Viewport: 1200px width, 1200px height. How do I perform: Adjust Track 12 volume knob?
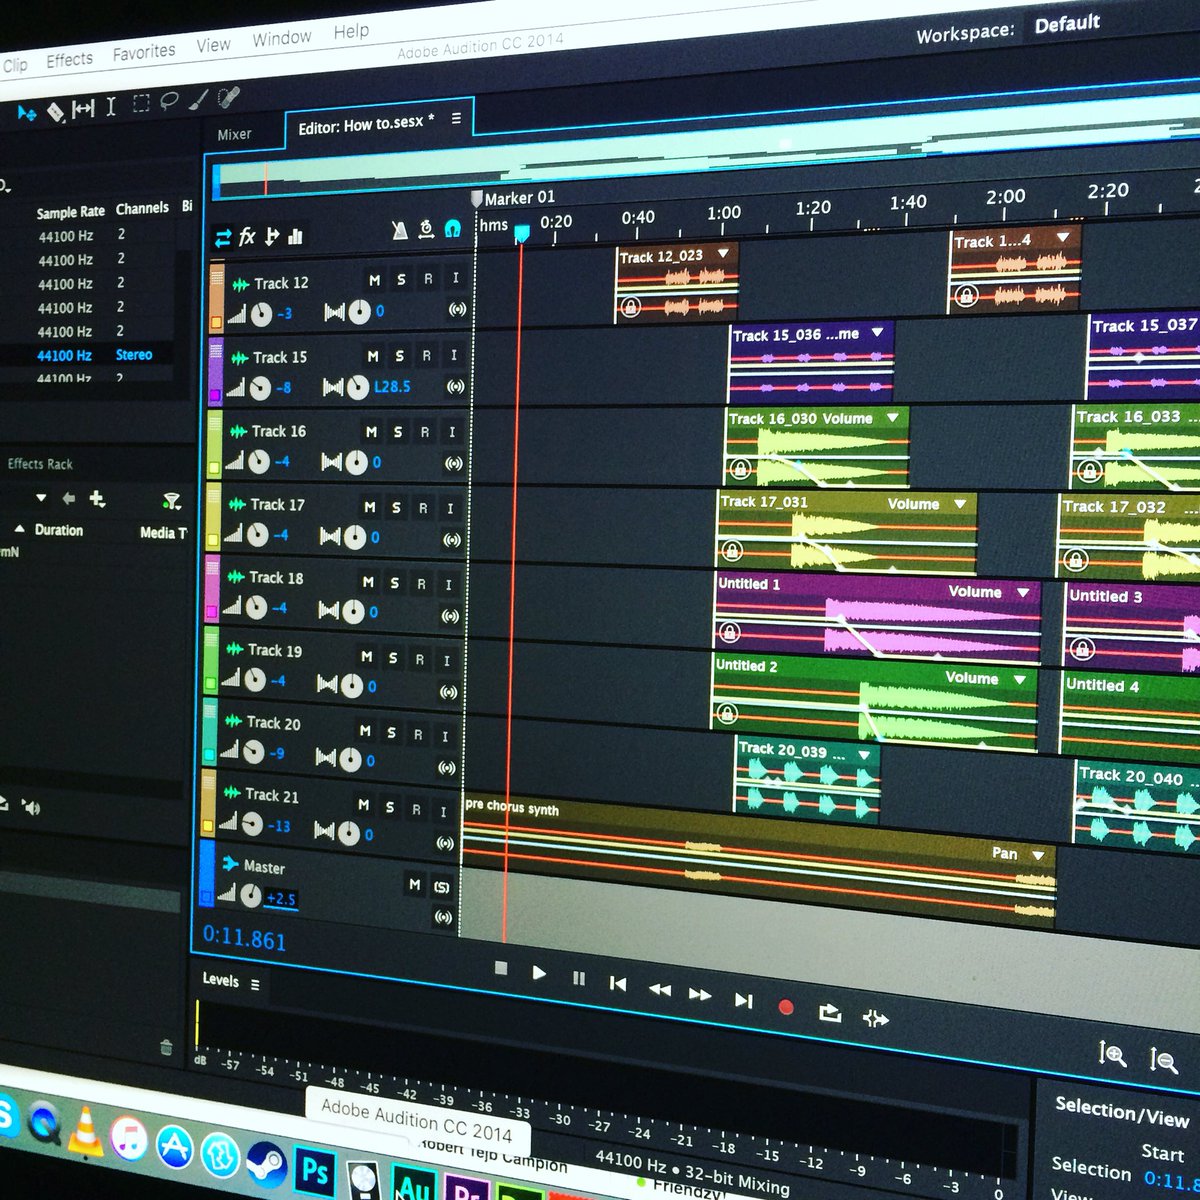(261, 314)
